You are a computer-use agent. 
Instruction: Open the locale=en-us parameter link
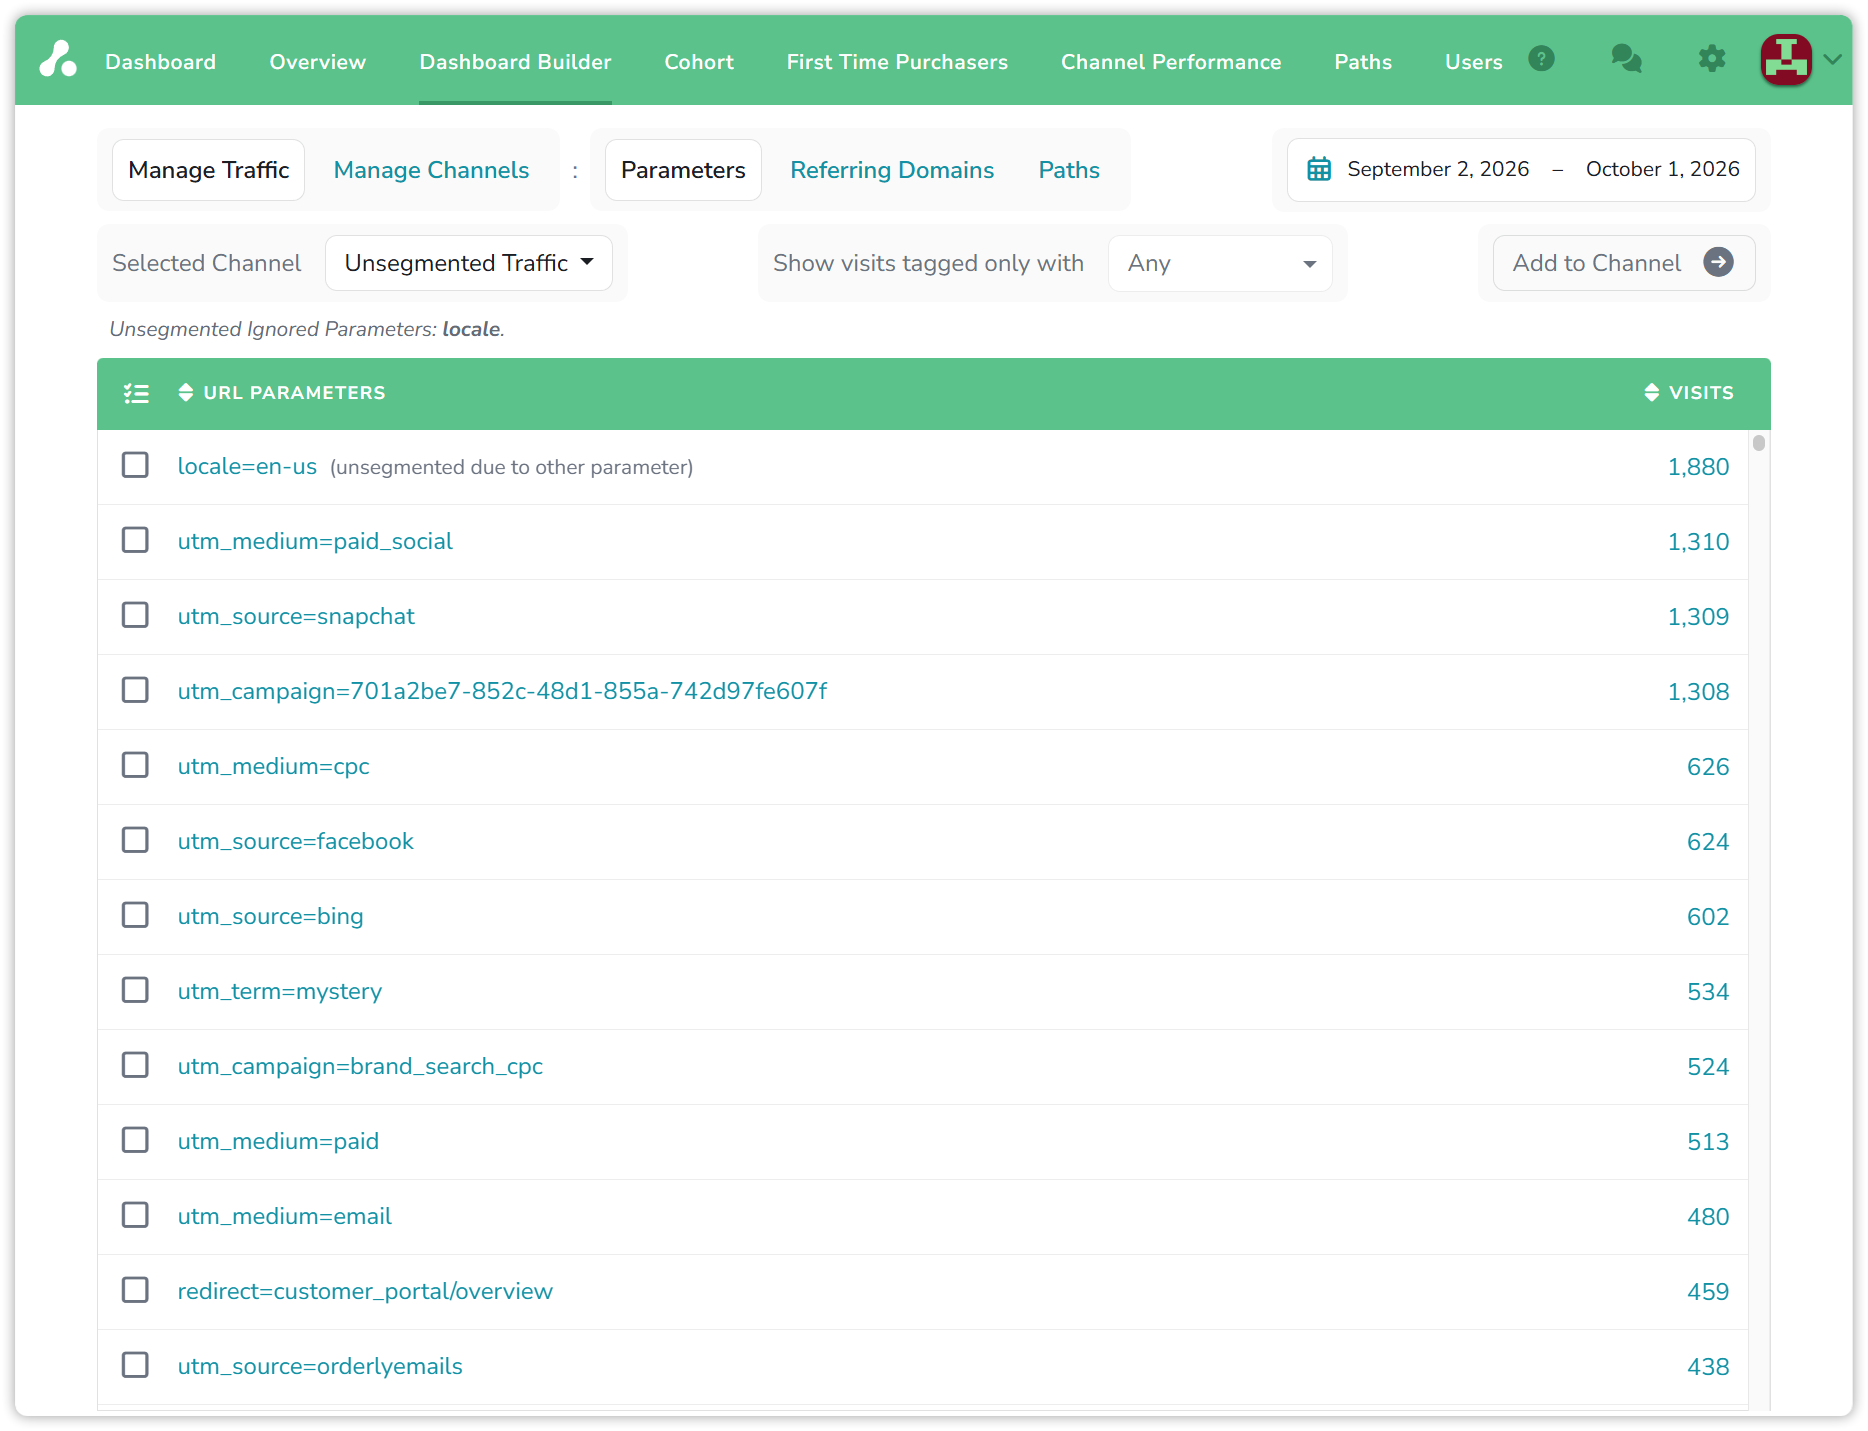pyautogui.click(x=247, y=466)
